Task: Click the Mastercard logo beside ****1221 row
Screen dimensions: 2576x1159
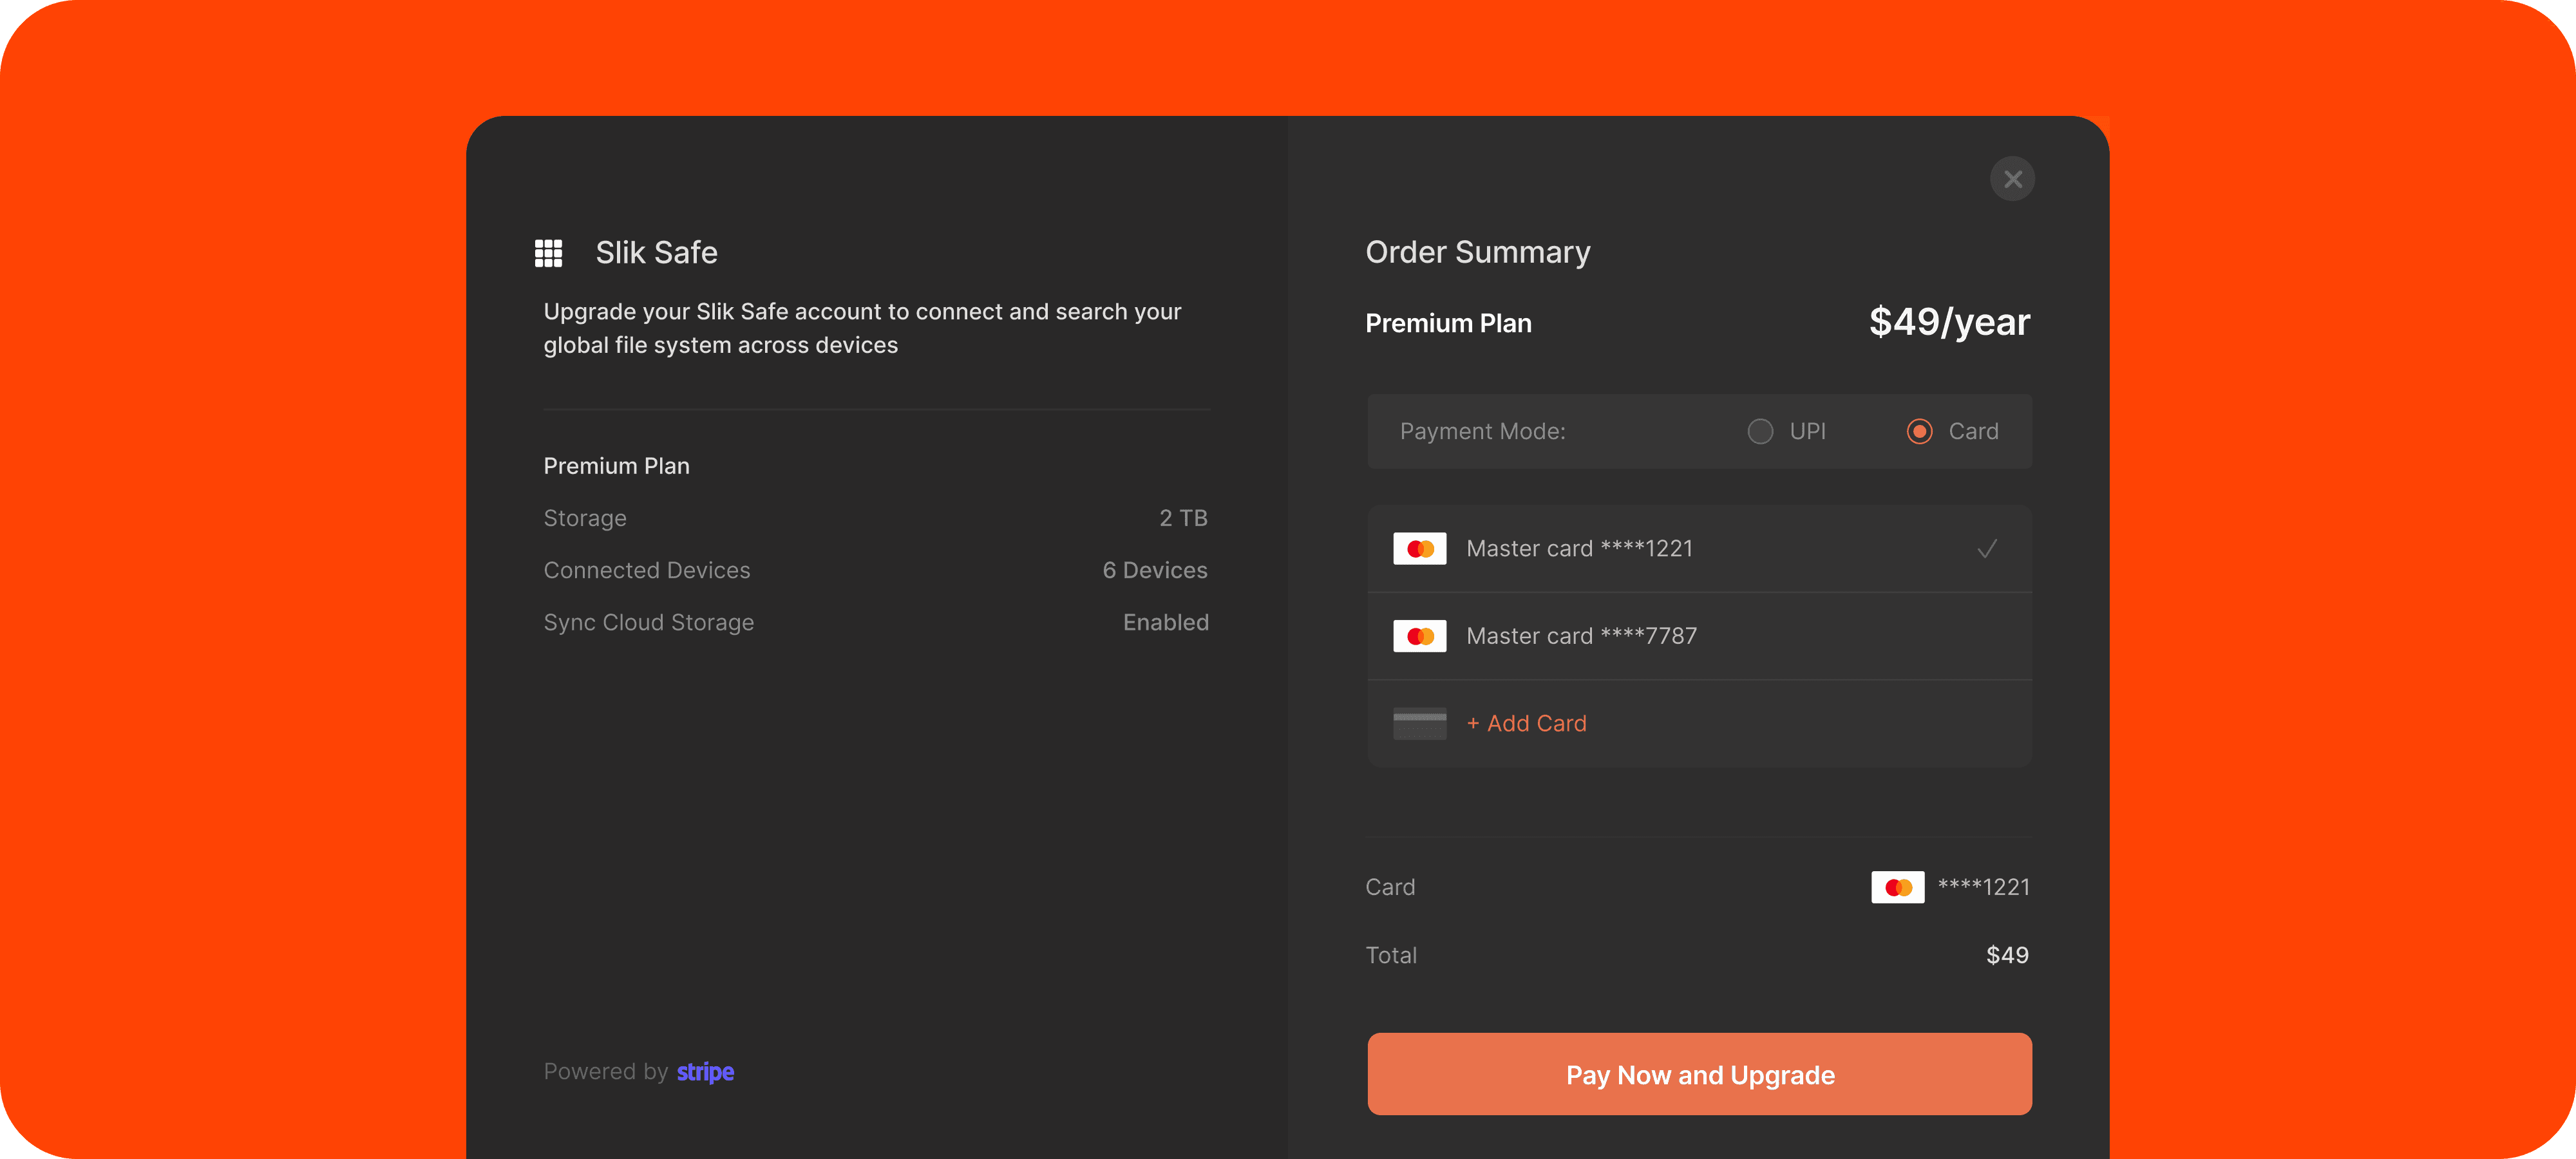Action: point(1419,549)
